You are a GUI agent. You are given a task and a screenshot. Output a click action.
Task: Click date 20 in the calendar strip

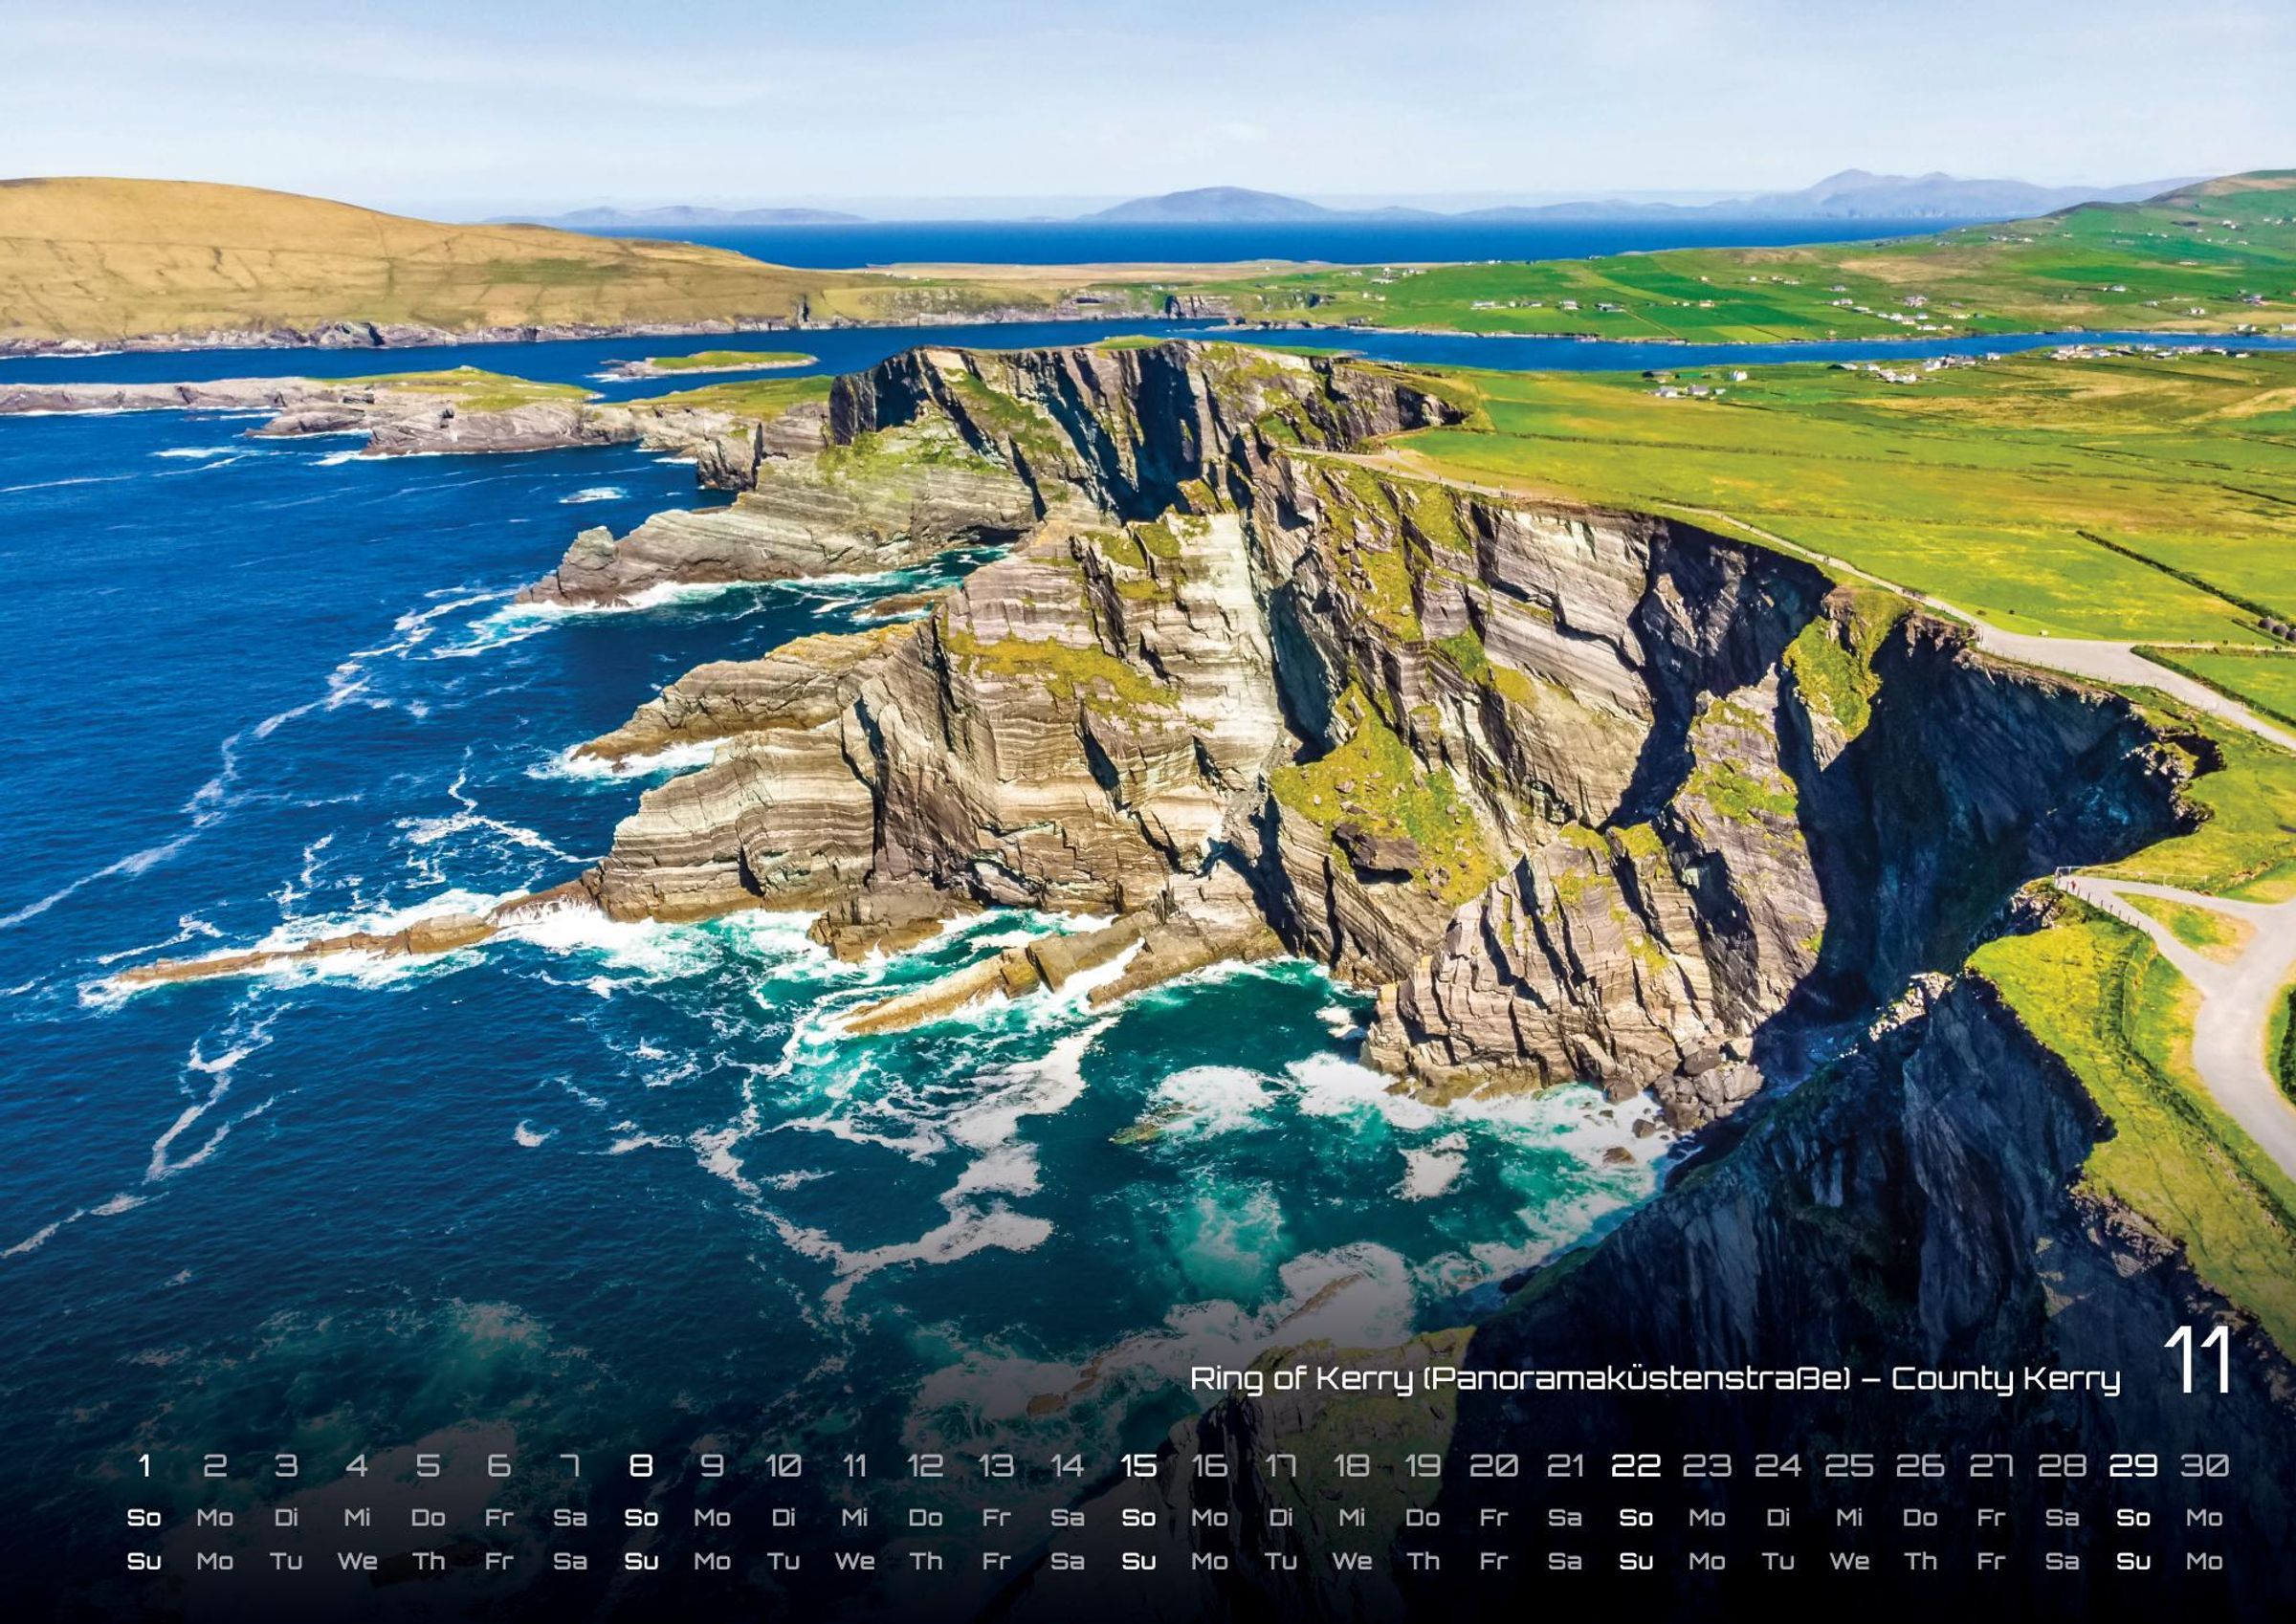click(x=1493, y=1466)
